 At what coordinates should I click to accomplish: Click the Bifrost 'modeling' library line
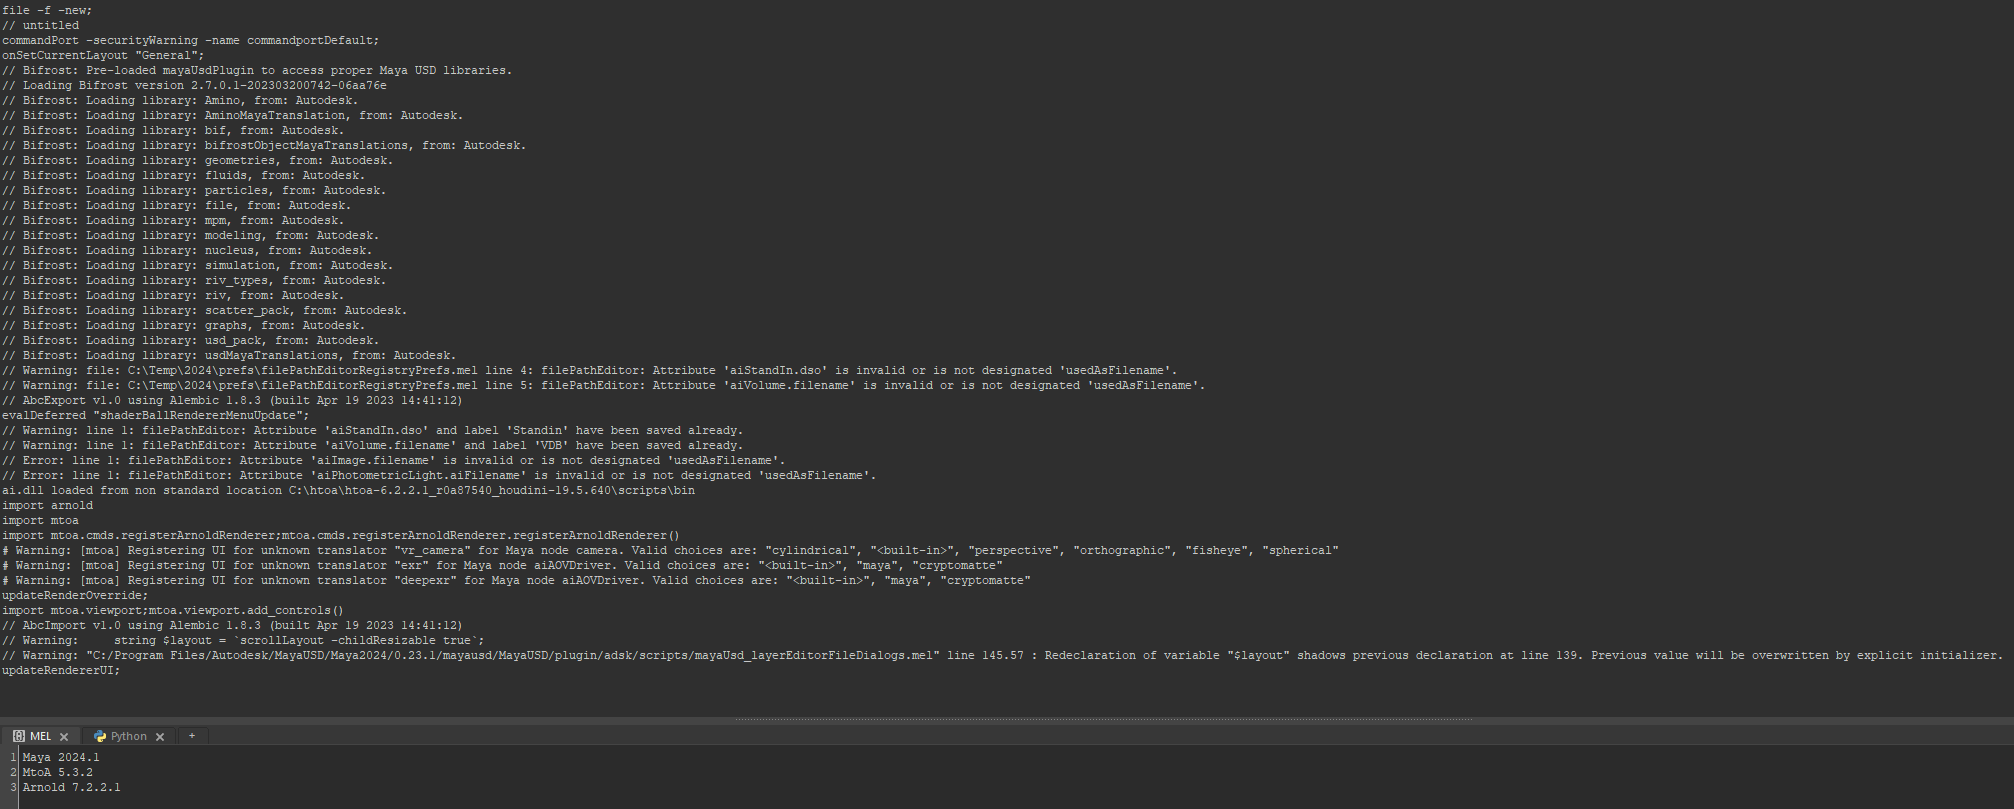tap(190, 236)
